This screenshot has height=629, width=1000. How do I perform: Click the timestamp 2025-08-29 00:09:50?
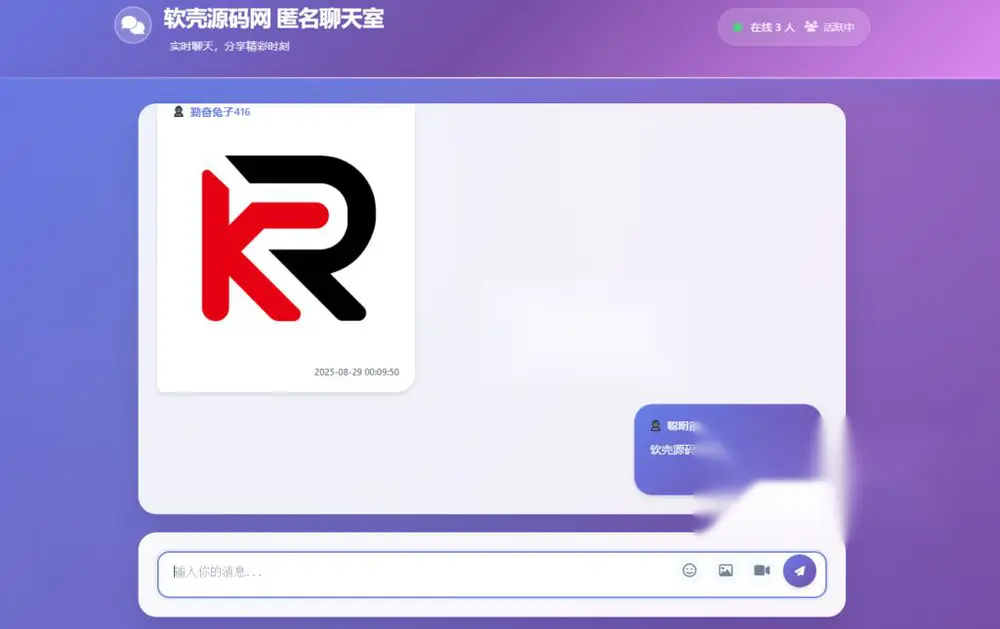click(357, 372)
